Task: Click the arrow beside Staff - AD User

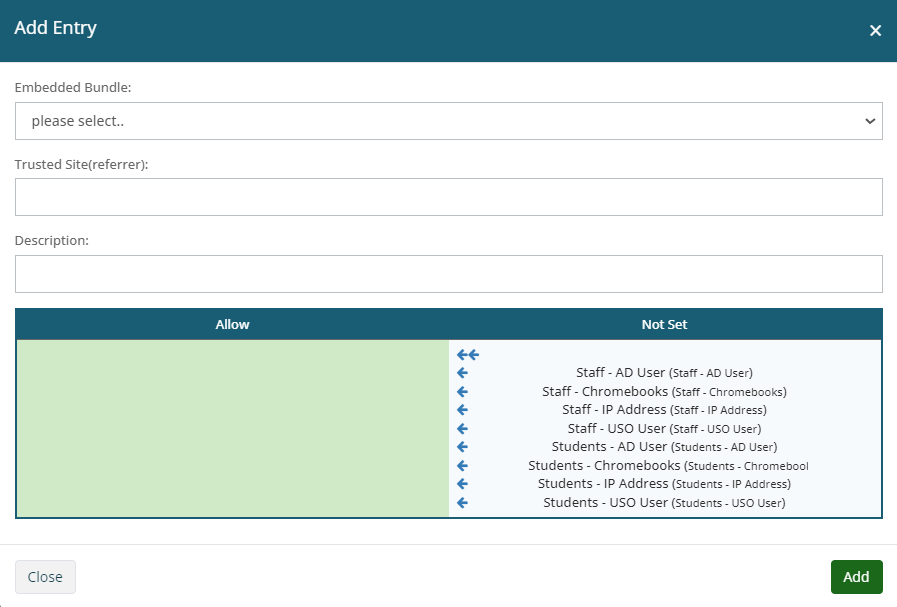Action: 462,373
